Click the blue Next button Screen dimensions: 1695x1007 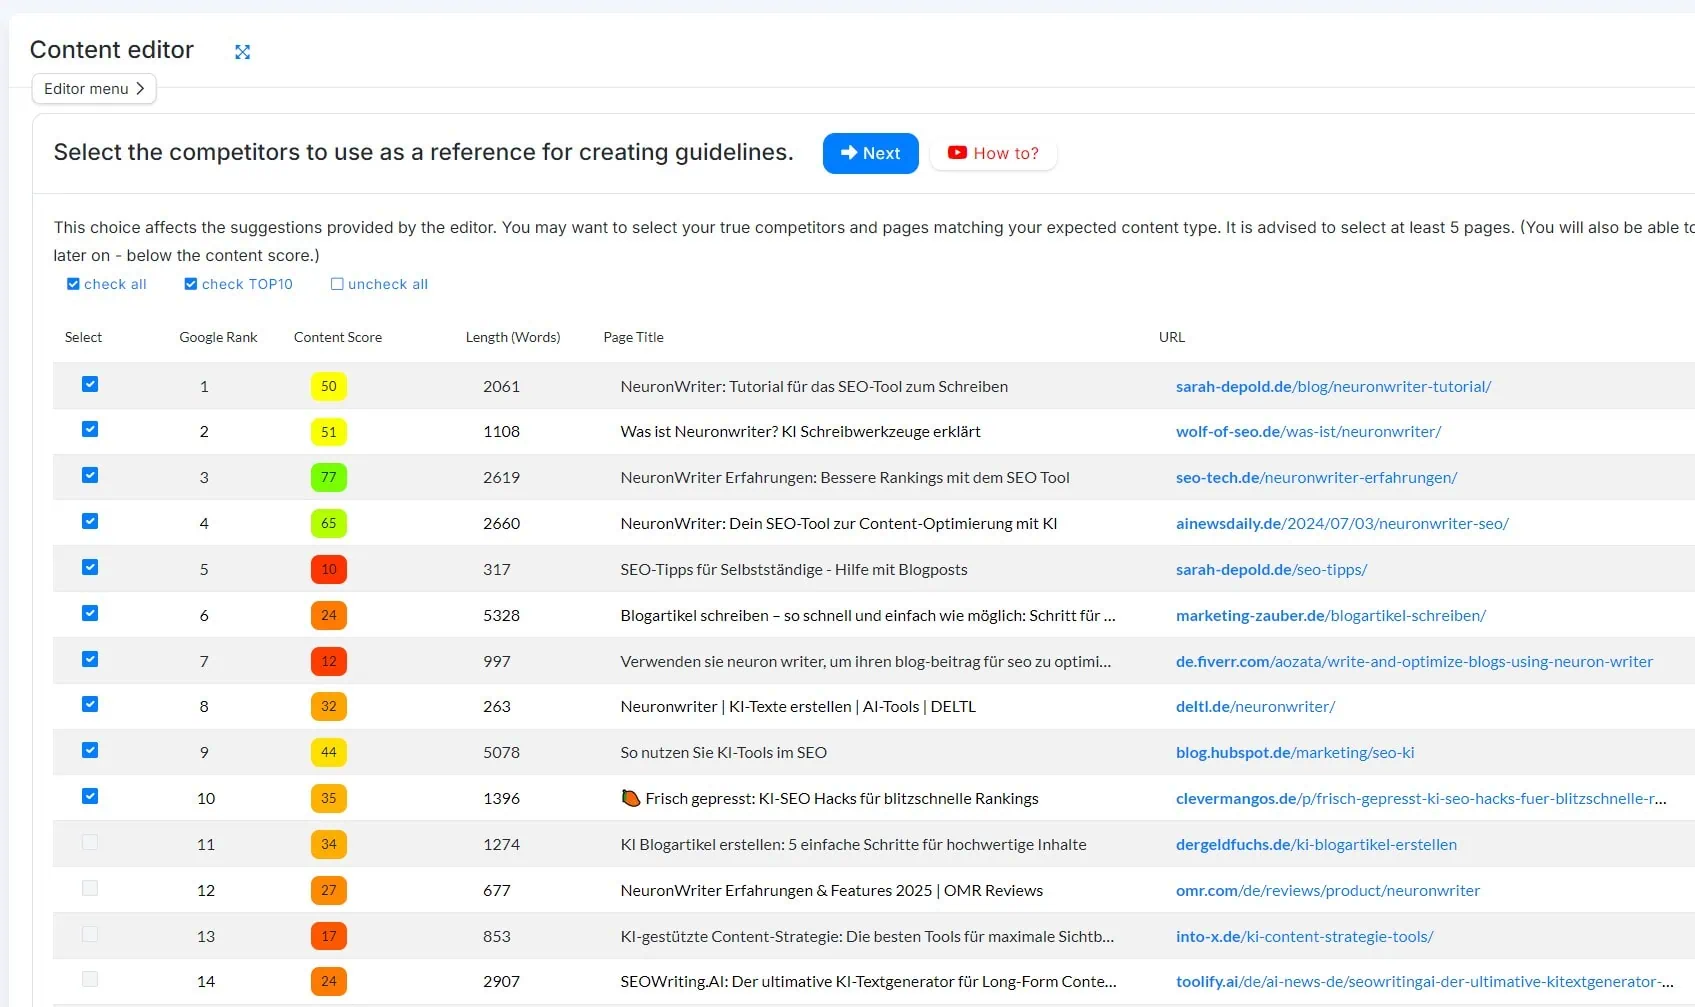tap(870, 153)
